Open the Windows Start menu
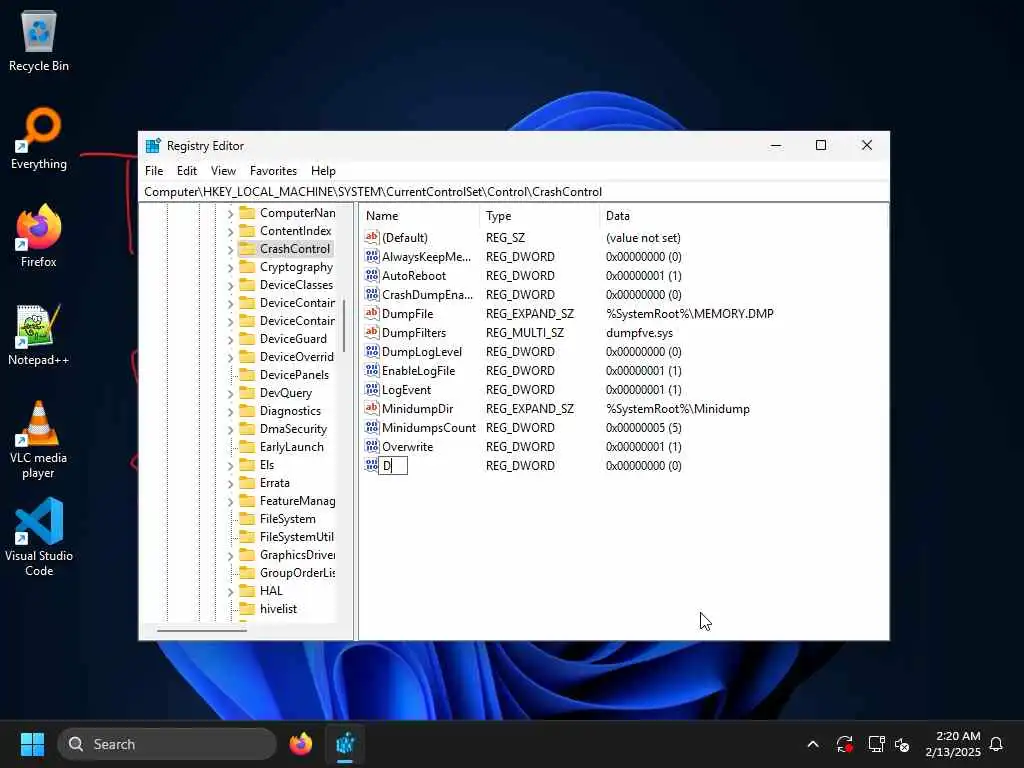 [x=32, y=744]
